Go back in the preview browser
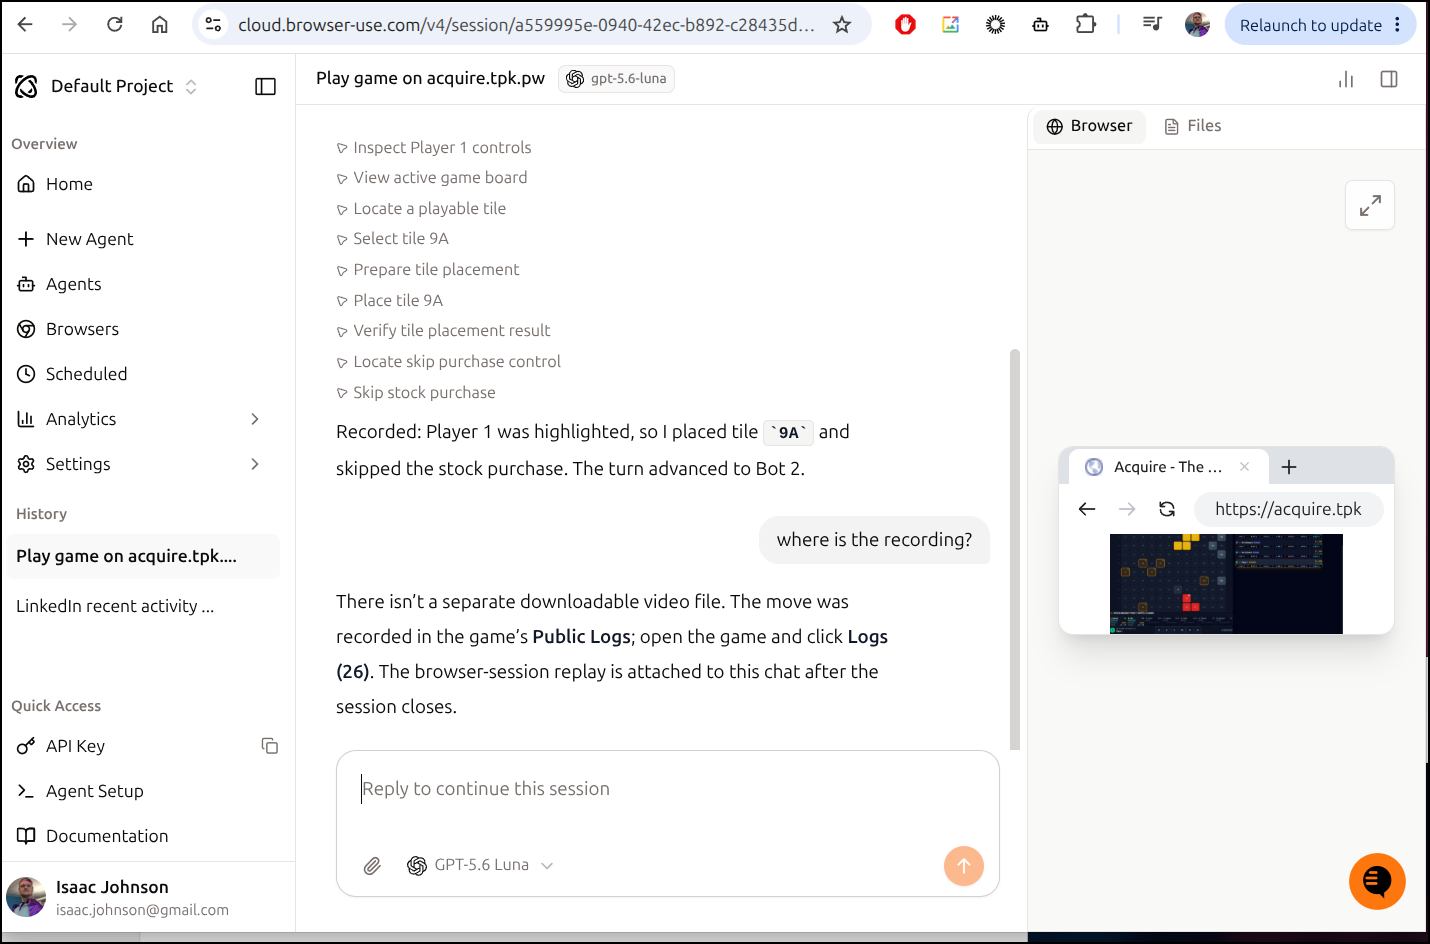 [x=1087, y=509]
